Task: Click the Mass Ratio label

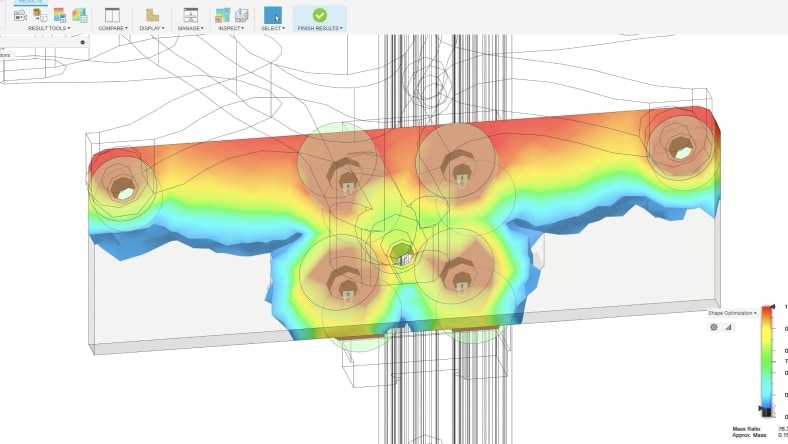Action: [747, 429]
